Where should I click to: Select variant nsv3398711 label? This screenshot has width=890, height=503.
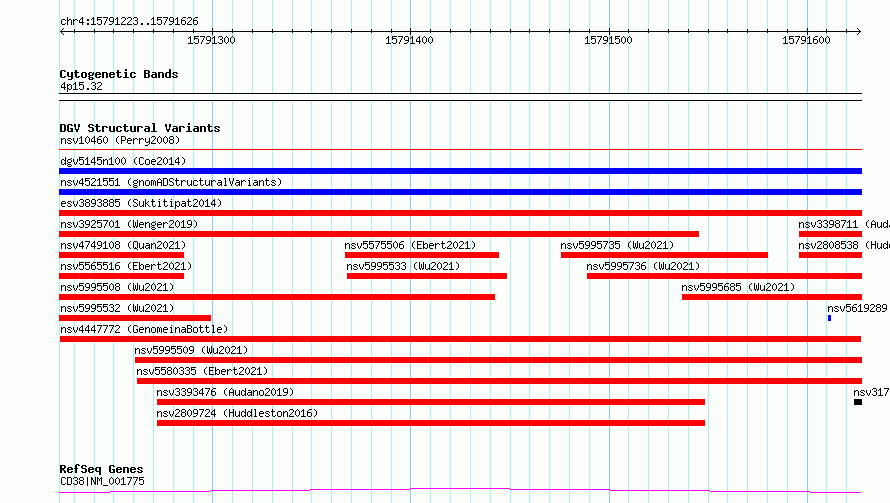(843, 224)
